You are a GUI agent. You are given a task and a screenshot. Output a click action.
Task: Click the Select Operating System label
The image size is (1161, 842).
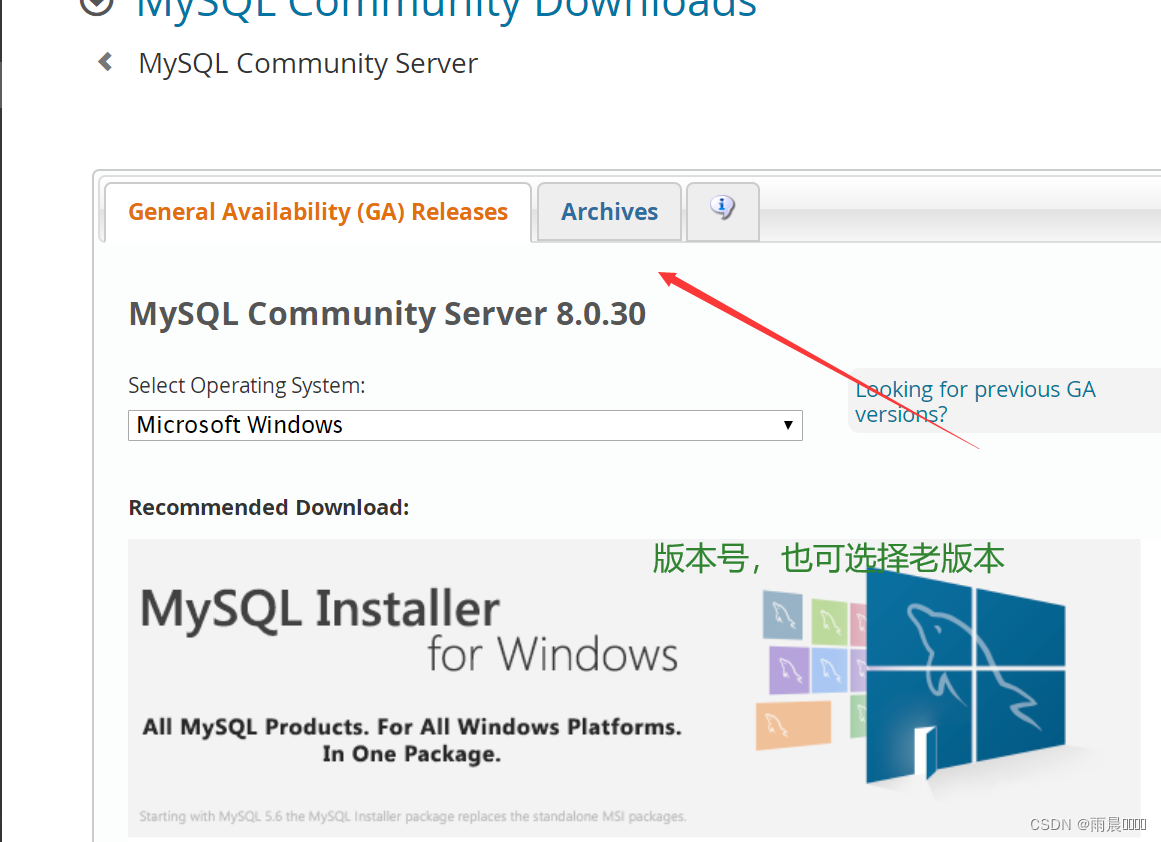click(x=247, y=386)
